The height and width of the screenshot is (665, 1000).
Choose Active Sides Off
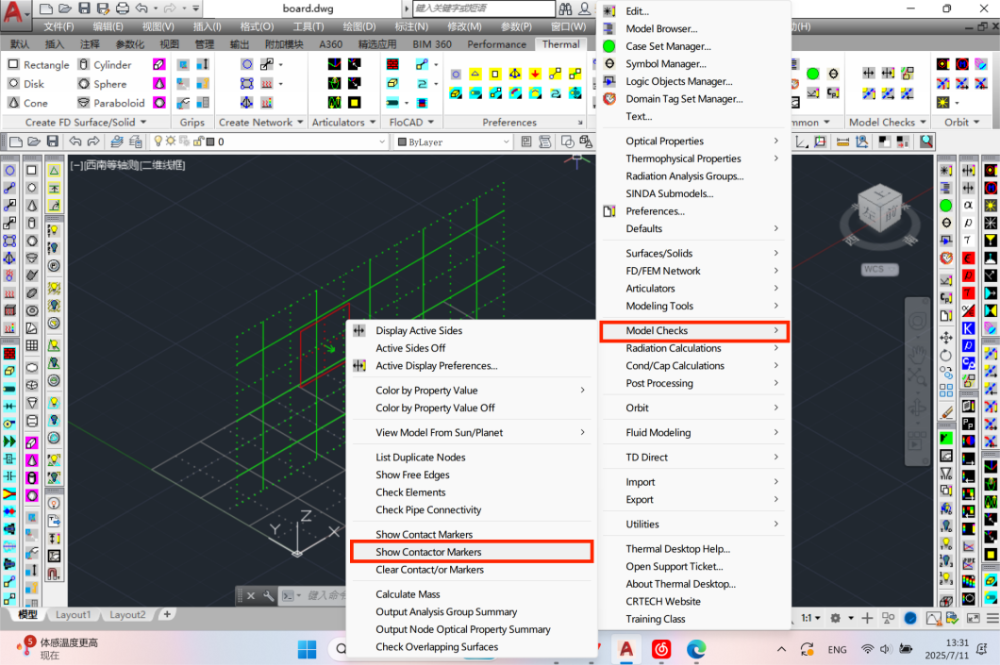[x=410, y=348]
